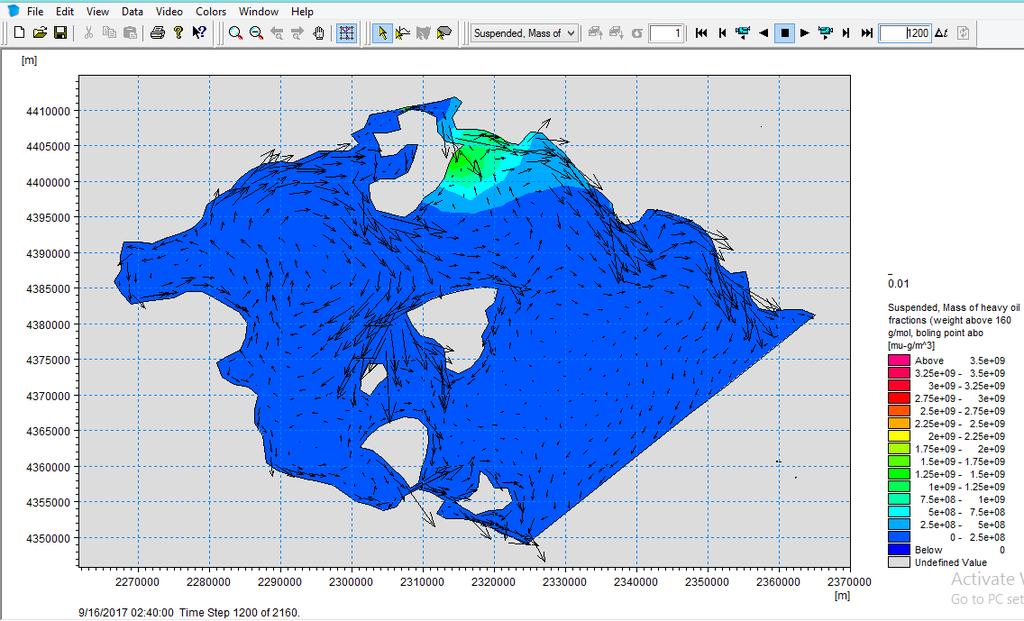The image size is (1024, 621).
Task: Click the legend title 'Suspended, Mass of heavy oil'
Action: coord(953,308)
